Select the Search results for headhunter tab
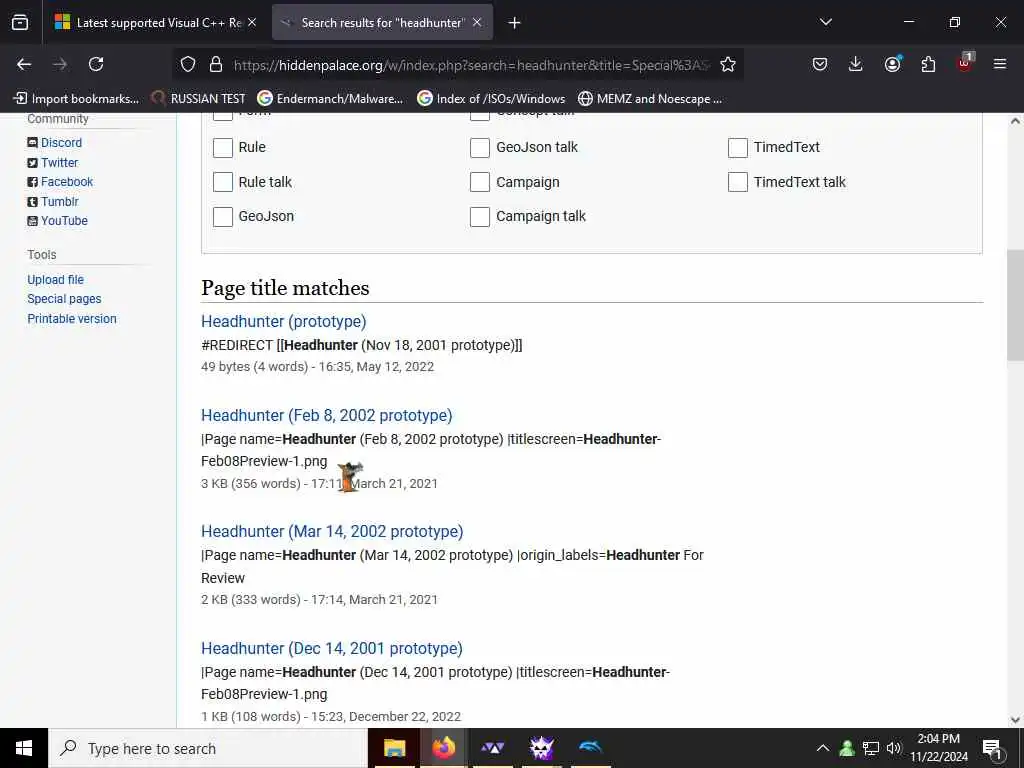Image resolution: width=1024 pixels, height=768 pixels. tap(382, 23)
